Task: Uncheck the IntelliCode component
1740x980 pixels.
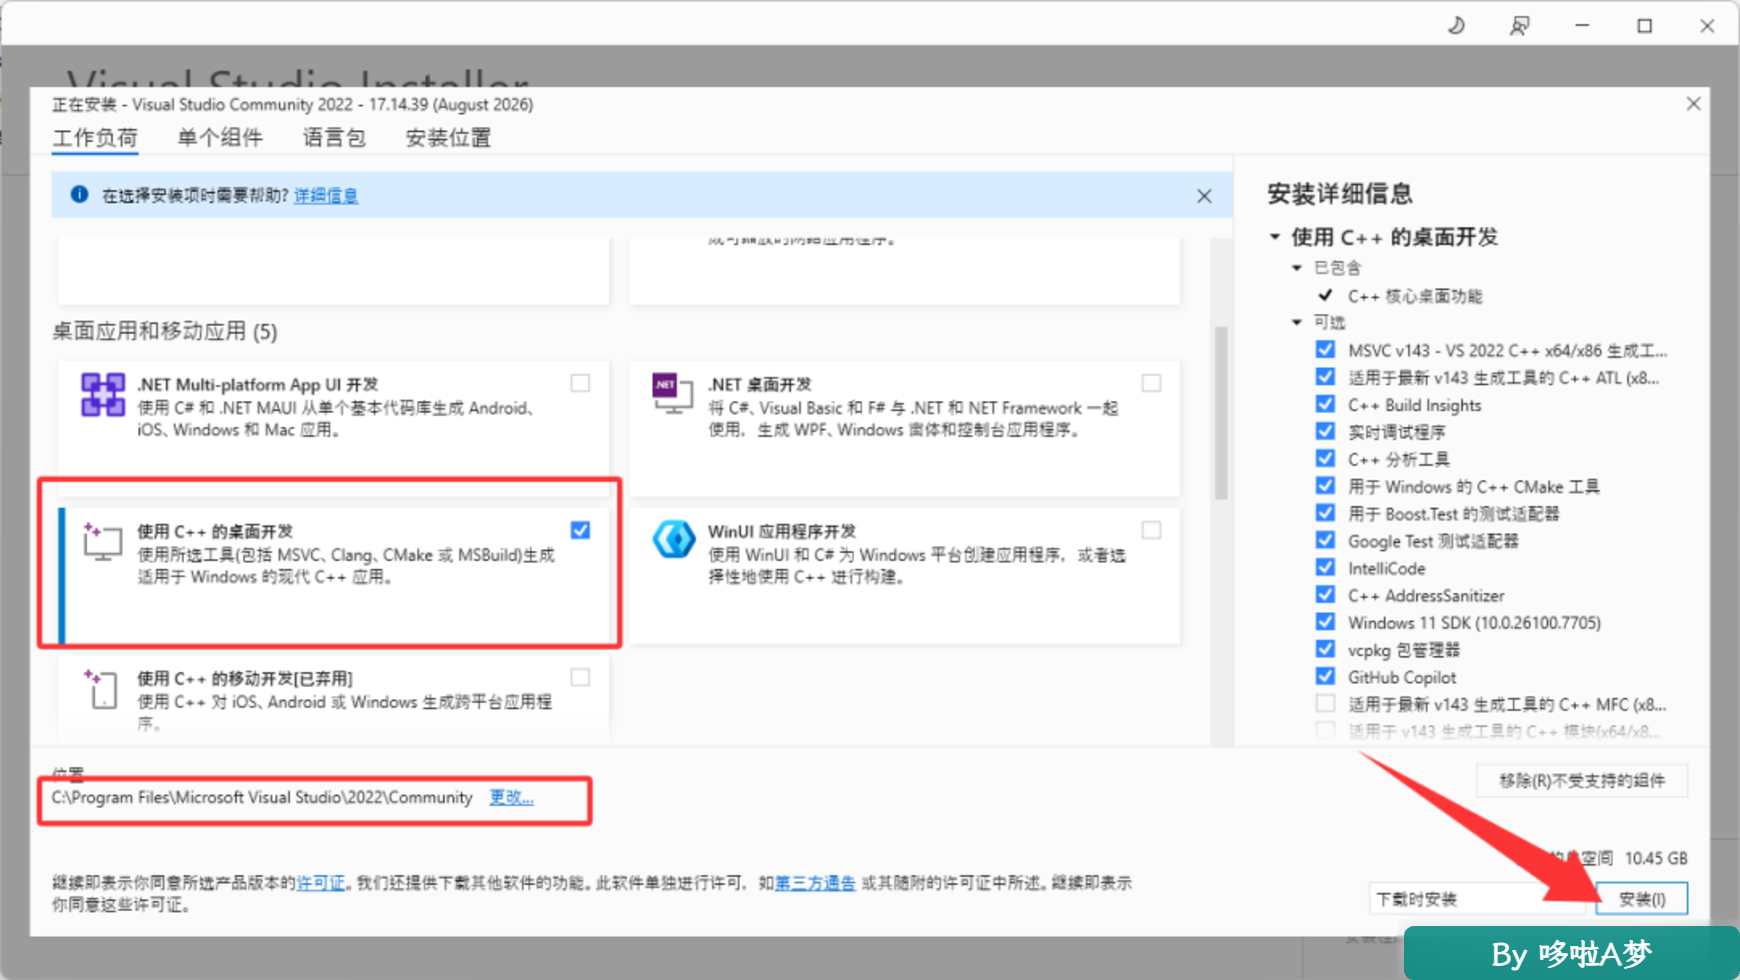Action: (1325, 567)
